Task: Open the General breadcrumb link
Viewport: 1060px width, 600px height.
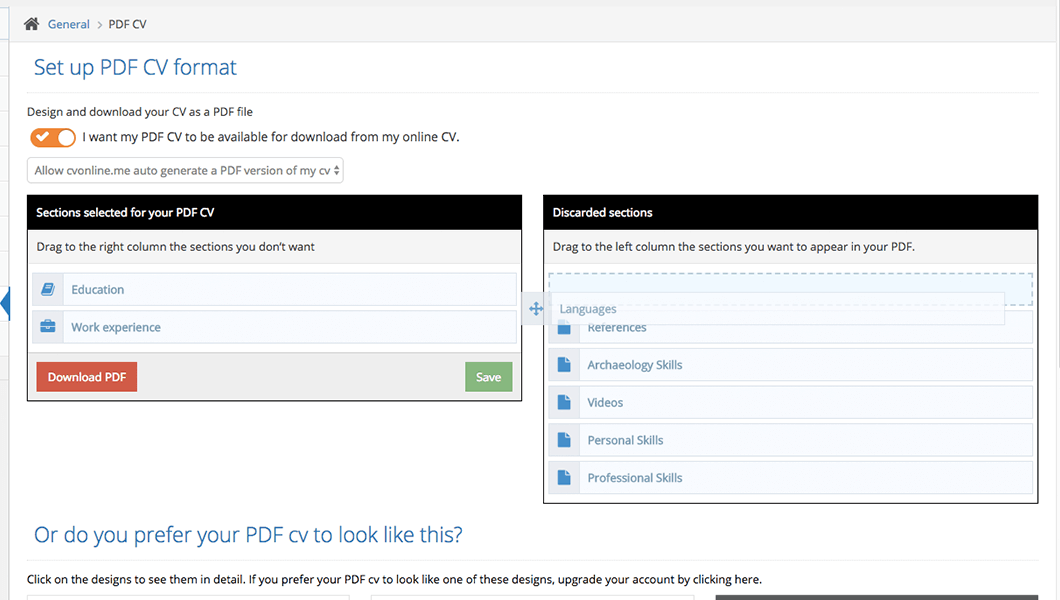Action: 68,24
